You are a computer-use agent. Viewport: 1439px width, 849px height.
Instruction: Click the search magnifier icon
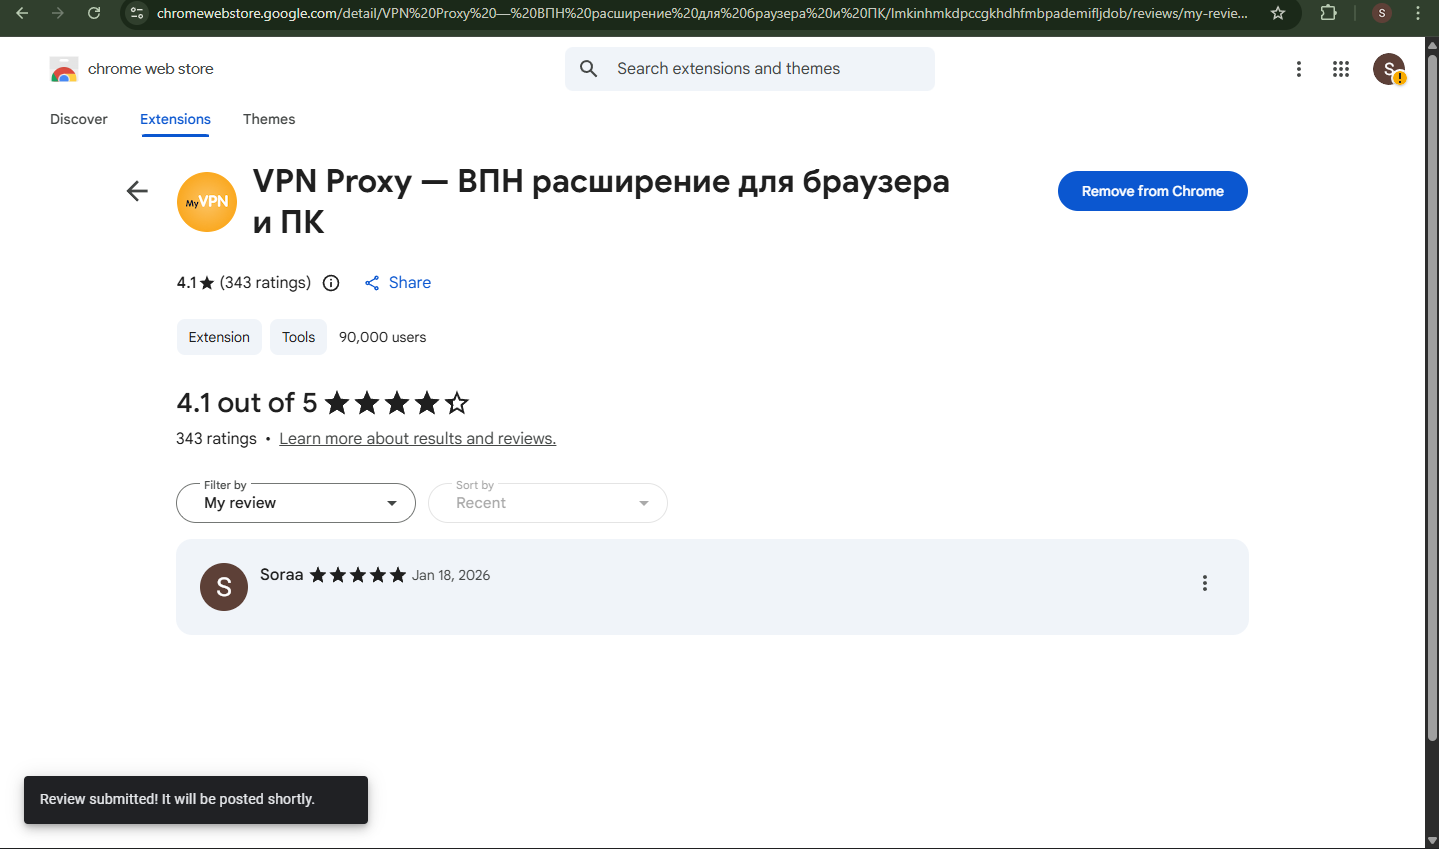pyautogui.click(x=589, y=69)
